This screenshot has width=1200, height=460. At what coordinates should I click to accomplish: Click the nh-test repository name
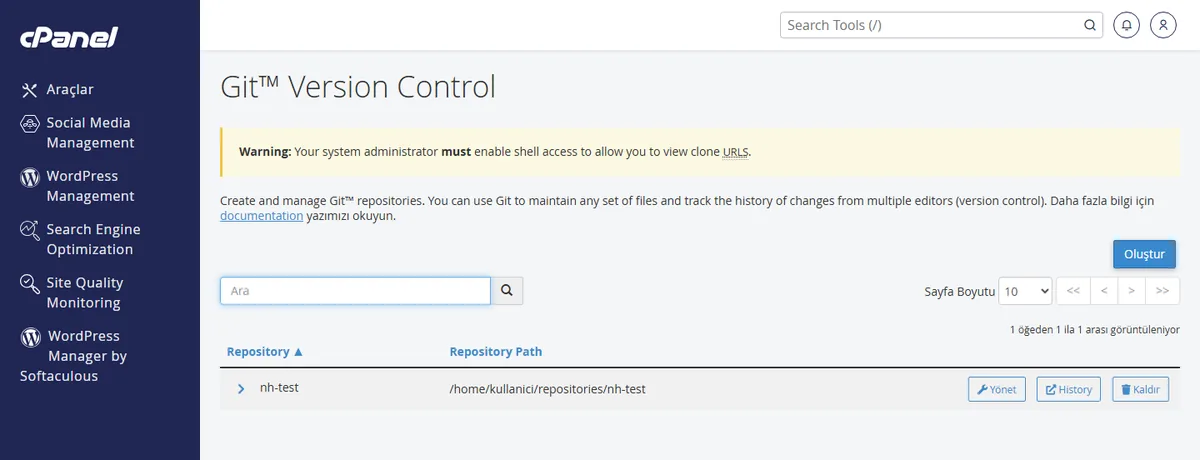point(279,387)
